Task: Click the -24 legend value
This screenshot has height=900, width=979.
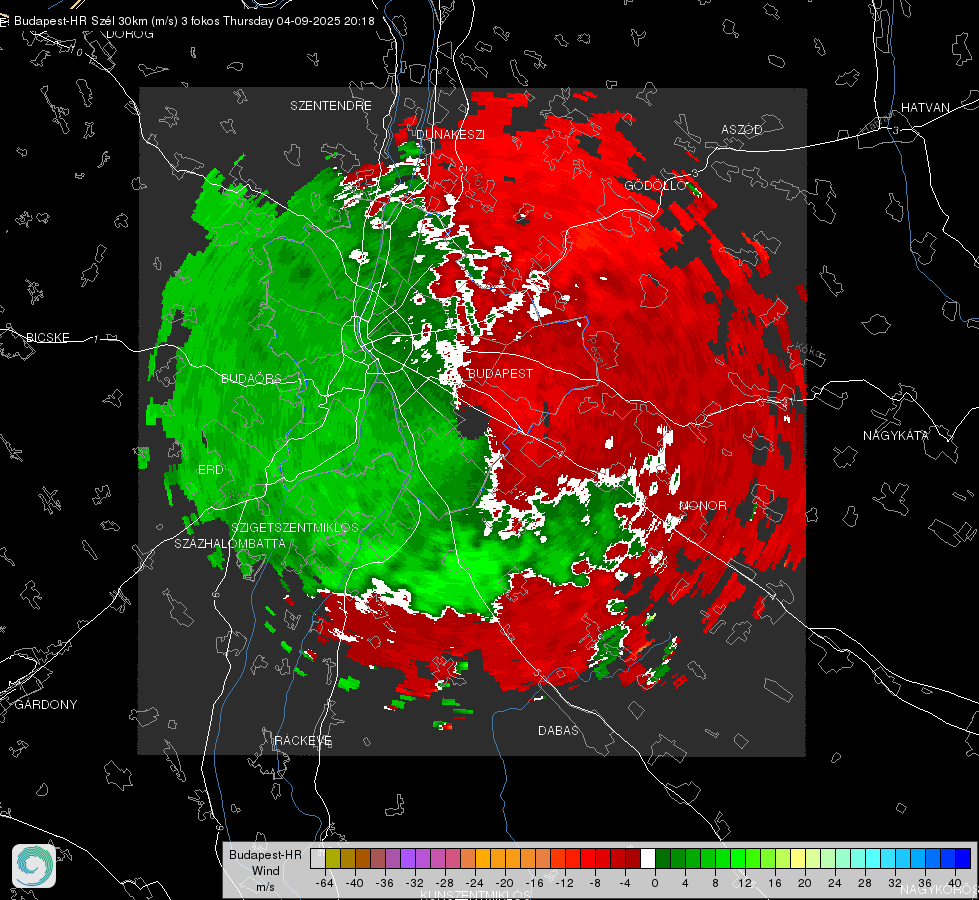Action: pyautogui.click(x=475, y=883)
